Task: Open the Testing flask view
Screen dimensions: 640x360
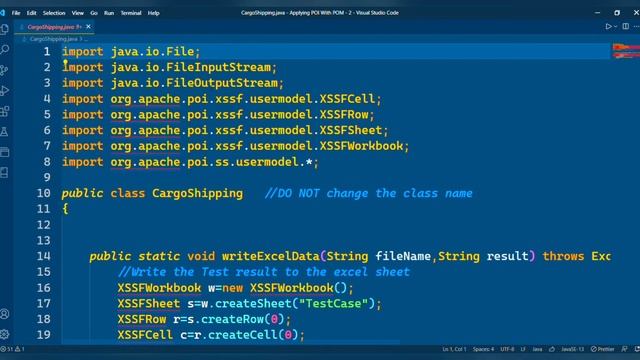Action: coord(4,131)
